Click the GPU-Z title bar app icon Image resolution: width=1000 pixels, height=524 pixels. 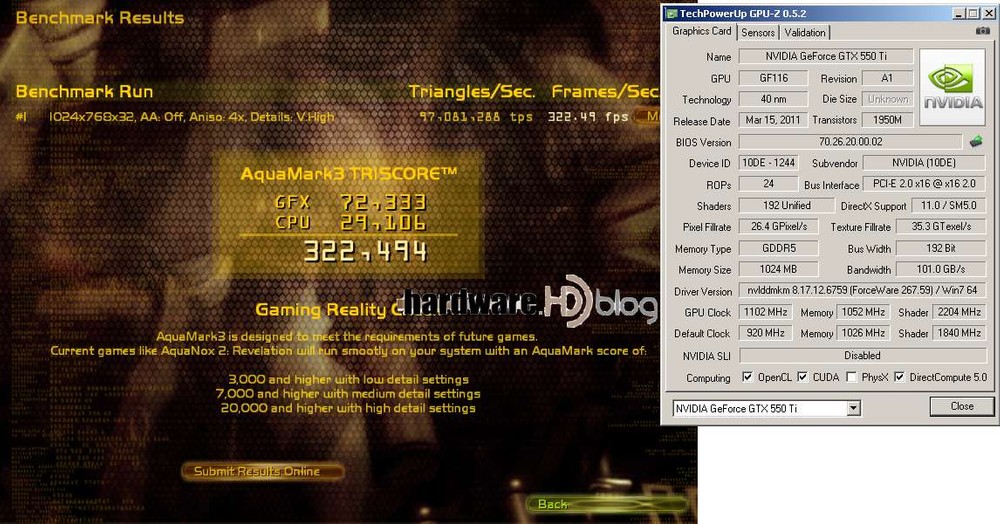671,13
